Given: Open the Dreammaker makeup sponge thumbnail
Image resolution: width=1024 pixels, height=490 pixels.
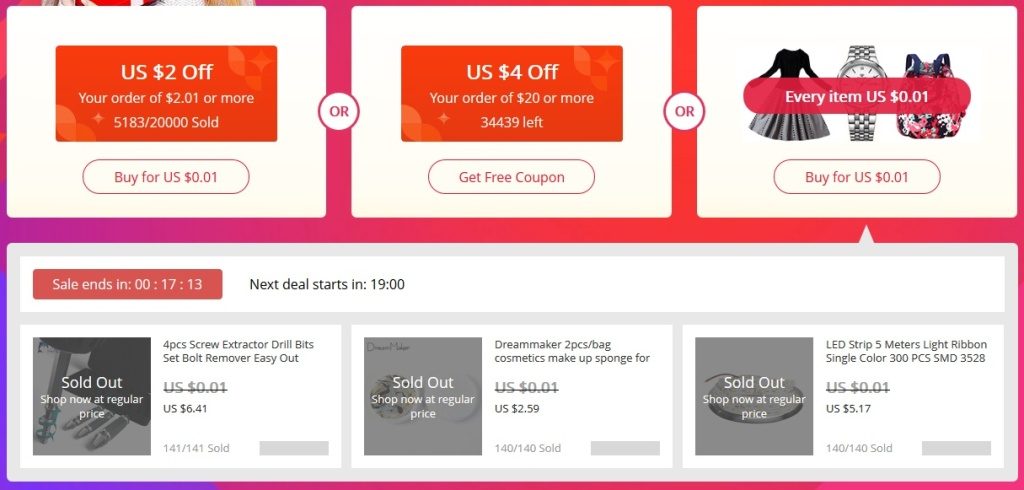Looking at the screenshot, I should point(423,396).
